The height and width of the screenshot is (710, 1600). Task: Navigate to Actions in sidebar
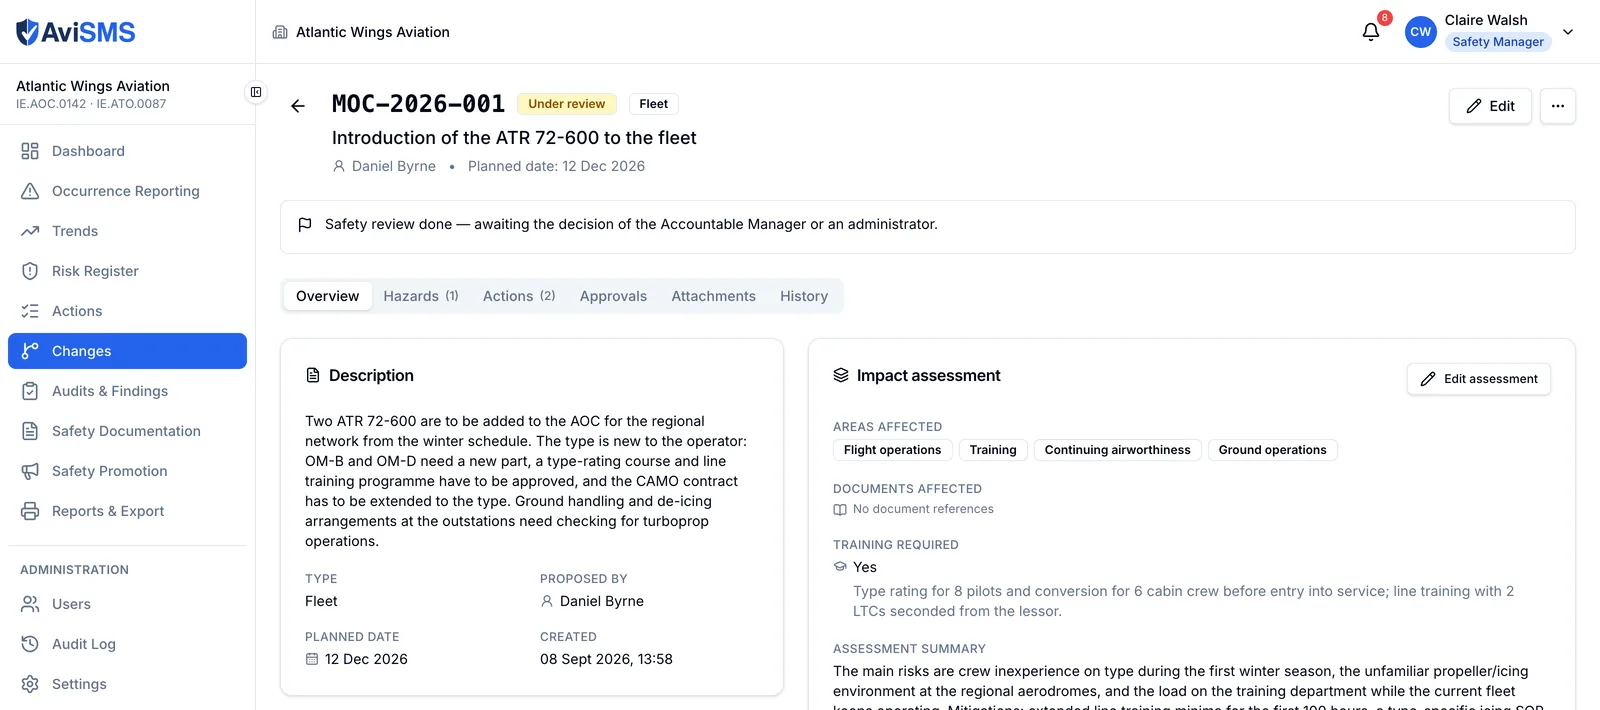click(x=127, y=311)
